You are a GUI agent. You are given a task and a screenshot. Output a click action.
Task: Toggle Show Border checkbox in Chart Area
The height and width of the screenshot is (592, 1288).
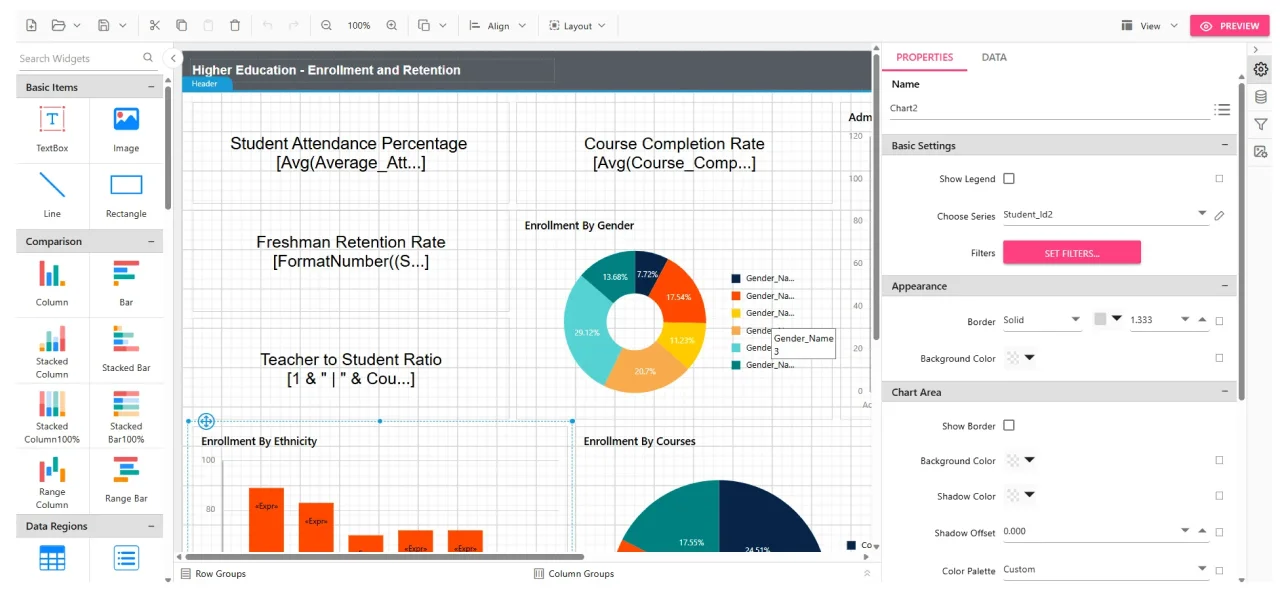pos(1009,425)
